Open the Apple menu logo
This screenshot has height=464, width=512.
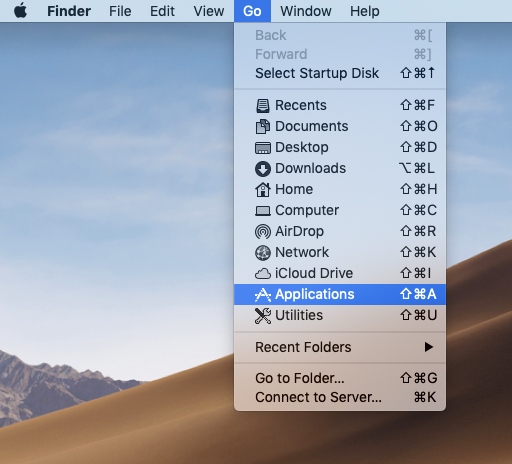pos(21,11)
